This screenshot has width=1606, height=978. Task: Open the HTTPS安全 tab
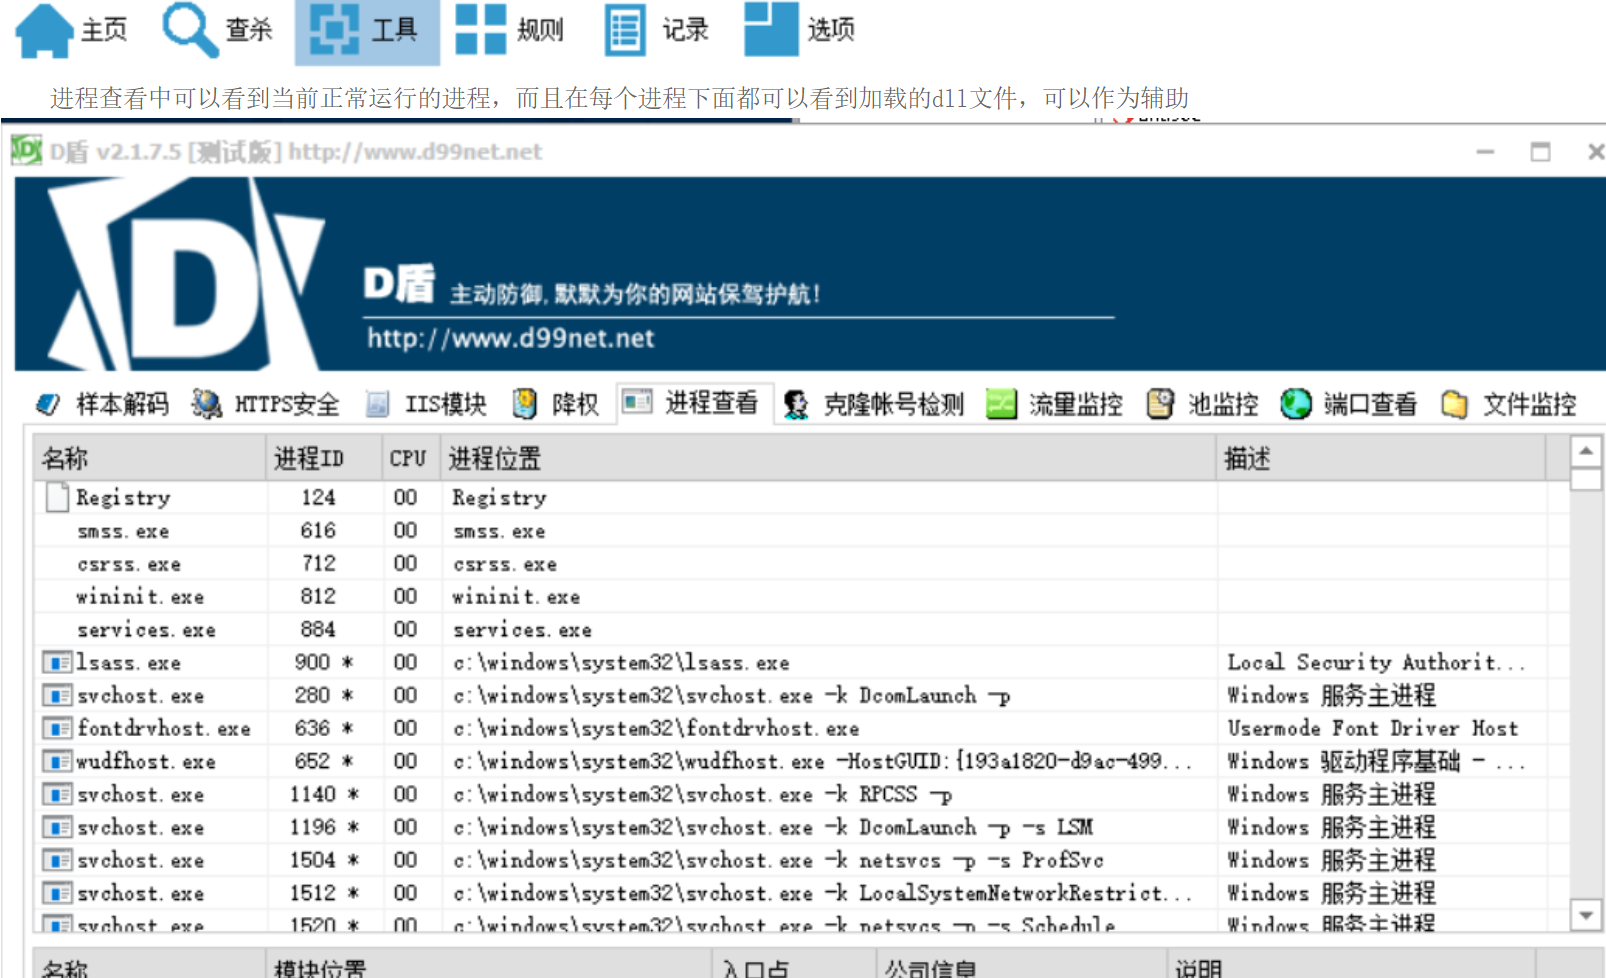point(266,404)
